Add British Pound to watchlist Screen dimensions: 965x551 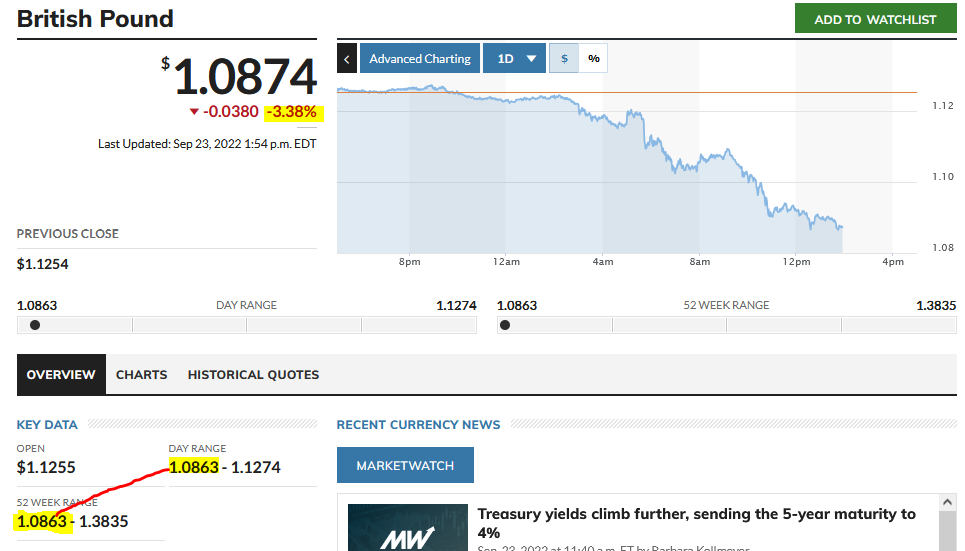pos(875,19)
